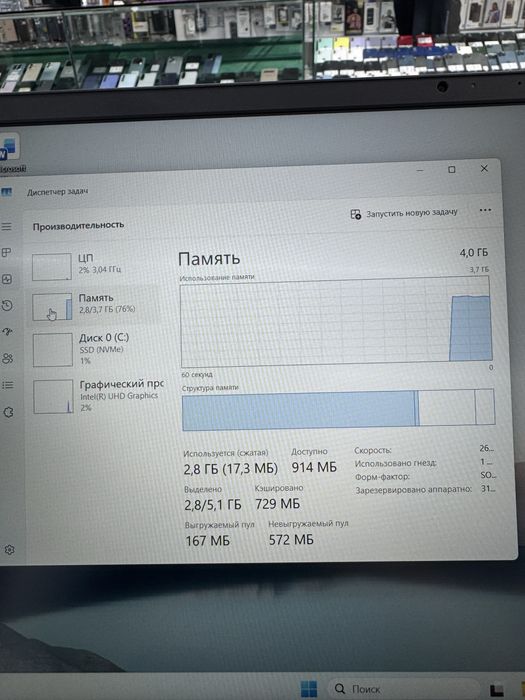This screenshot has height=700, width=525.
Task: Click the '2,8 ГБ (17,3 МБ)' in-use value
Action: tap(230, 469)
